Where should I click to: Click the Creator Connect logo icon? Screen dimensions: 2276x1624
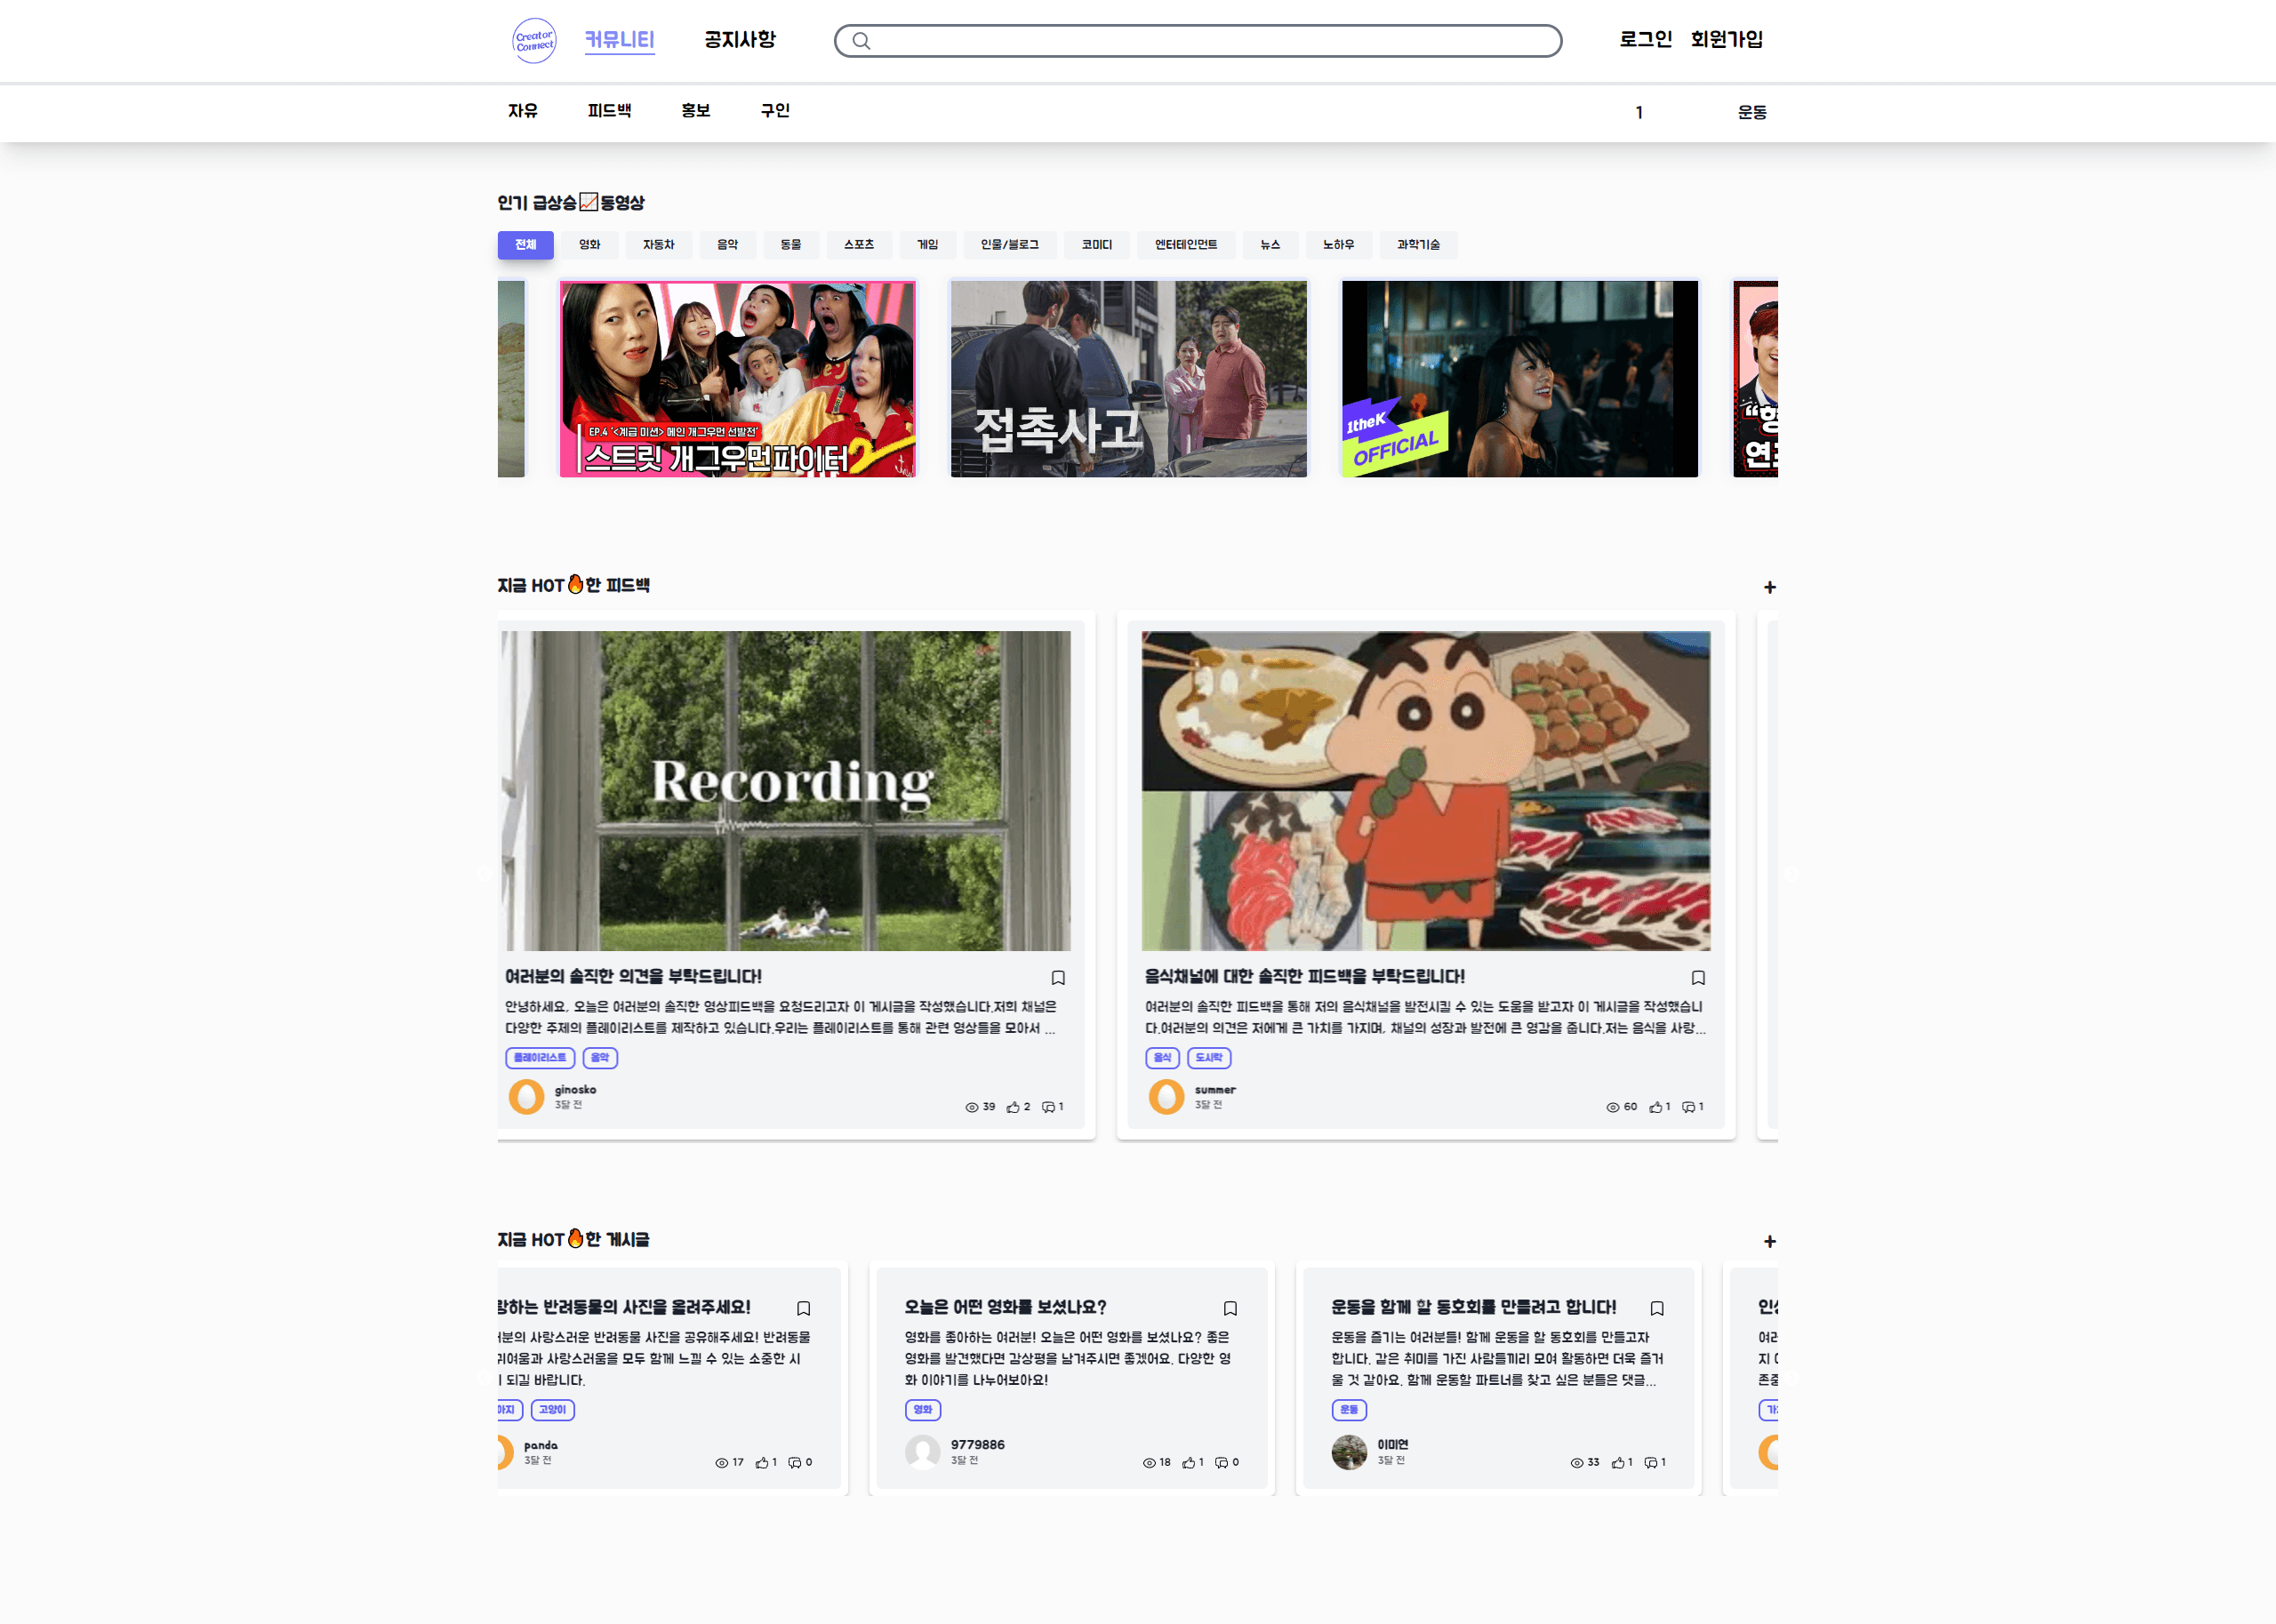pyautogui.click(x=534, y=41)
